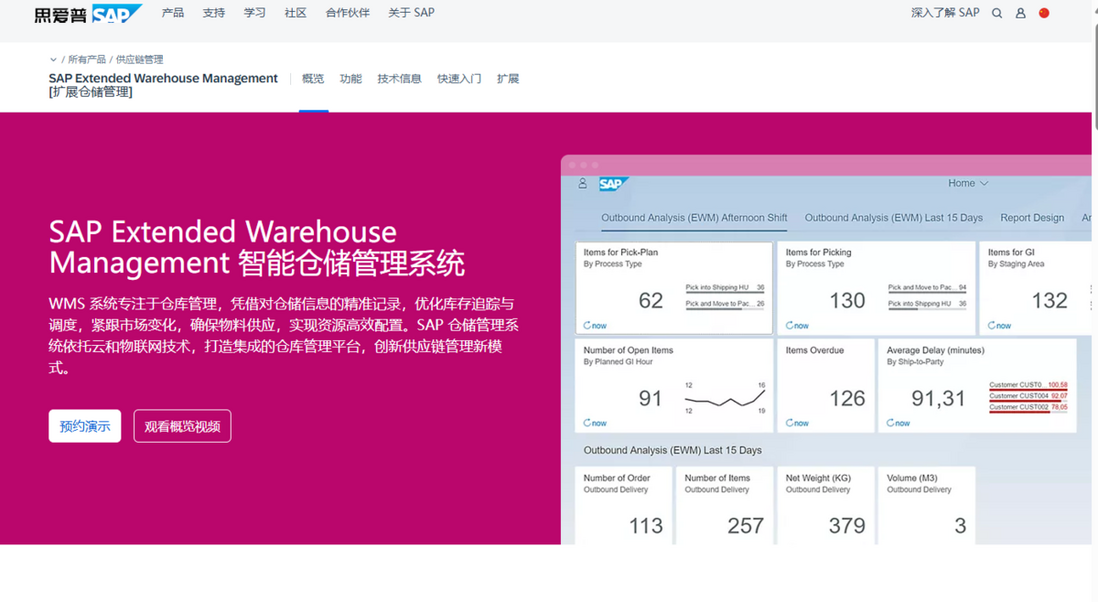The image size is (1098, 602).
Task: Select the 技术信息 tab
Action: (x=399, y=78)
